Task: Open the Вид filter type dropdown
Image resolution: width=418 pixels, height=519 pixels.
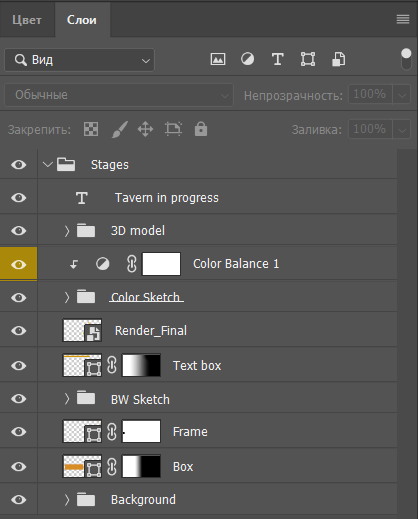Action: click(x=79, y=60)
